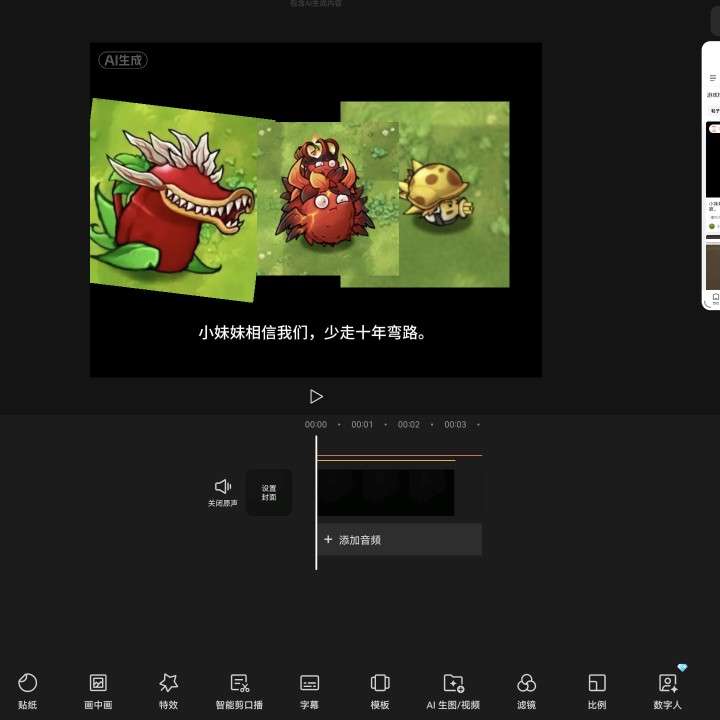Click the red chomper plant image in preview
Image resolution: width=720 pixels, height=720 pixels.
(172, 200)
